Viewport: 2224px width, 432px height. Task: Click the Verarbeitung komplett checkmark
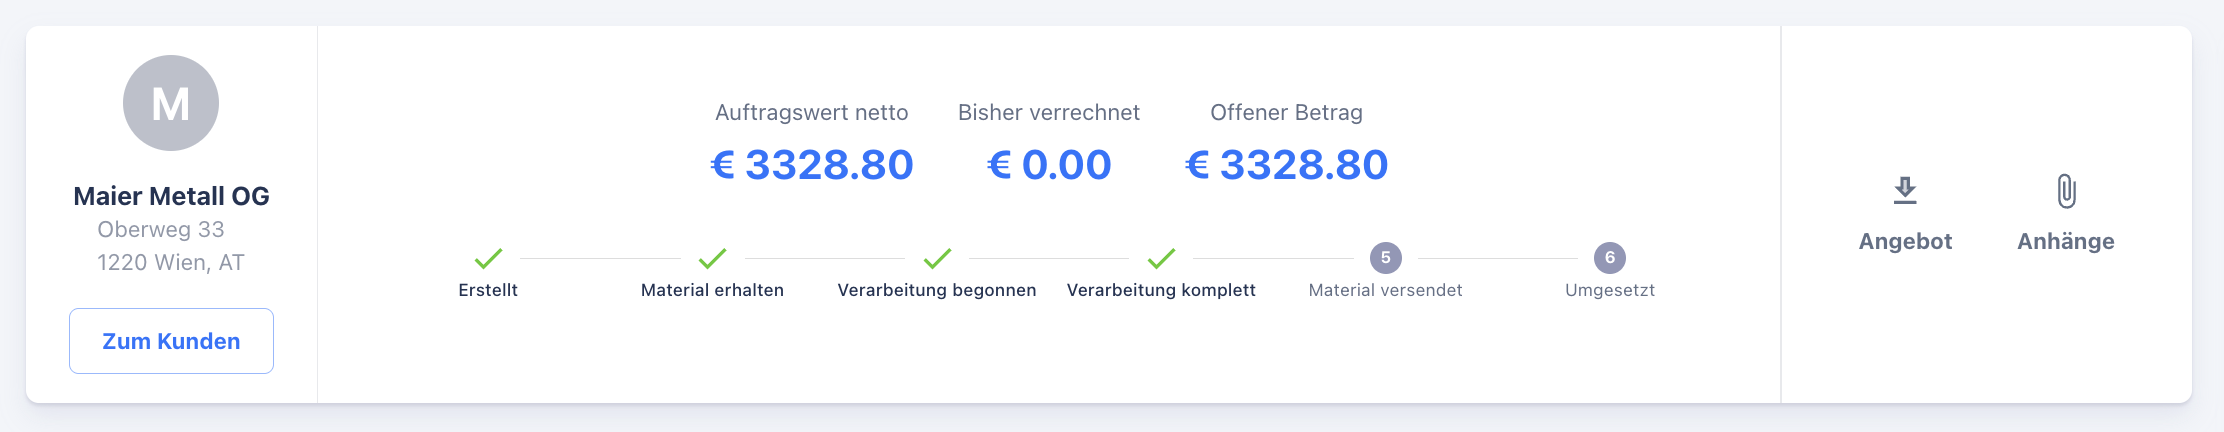1161,258
